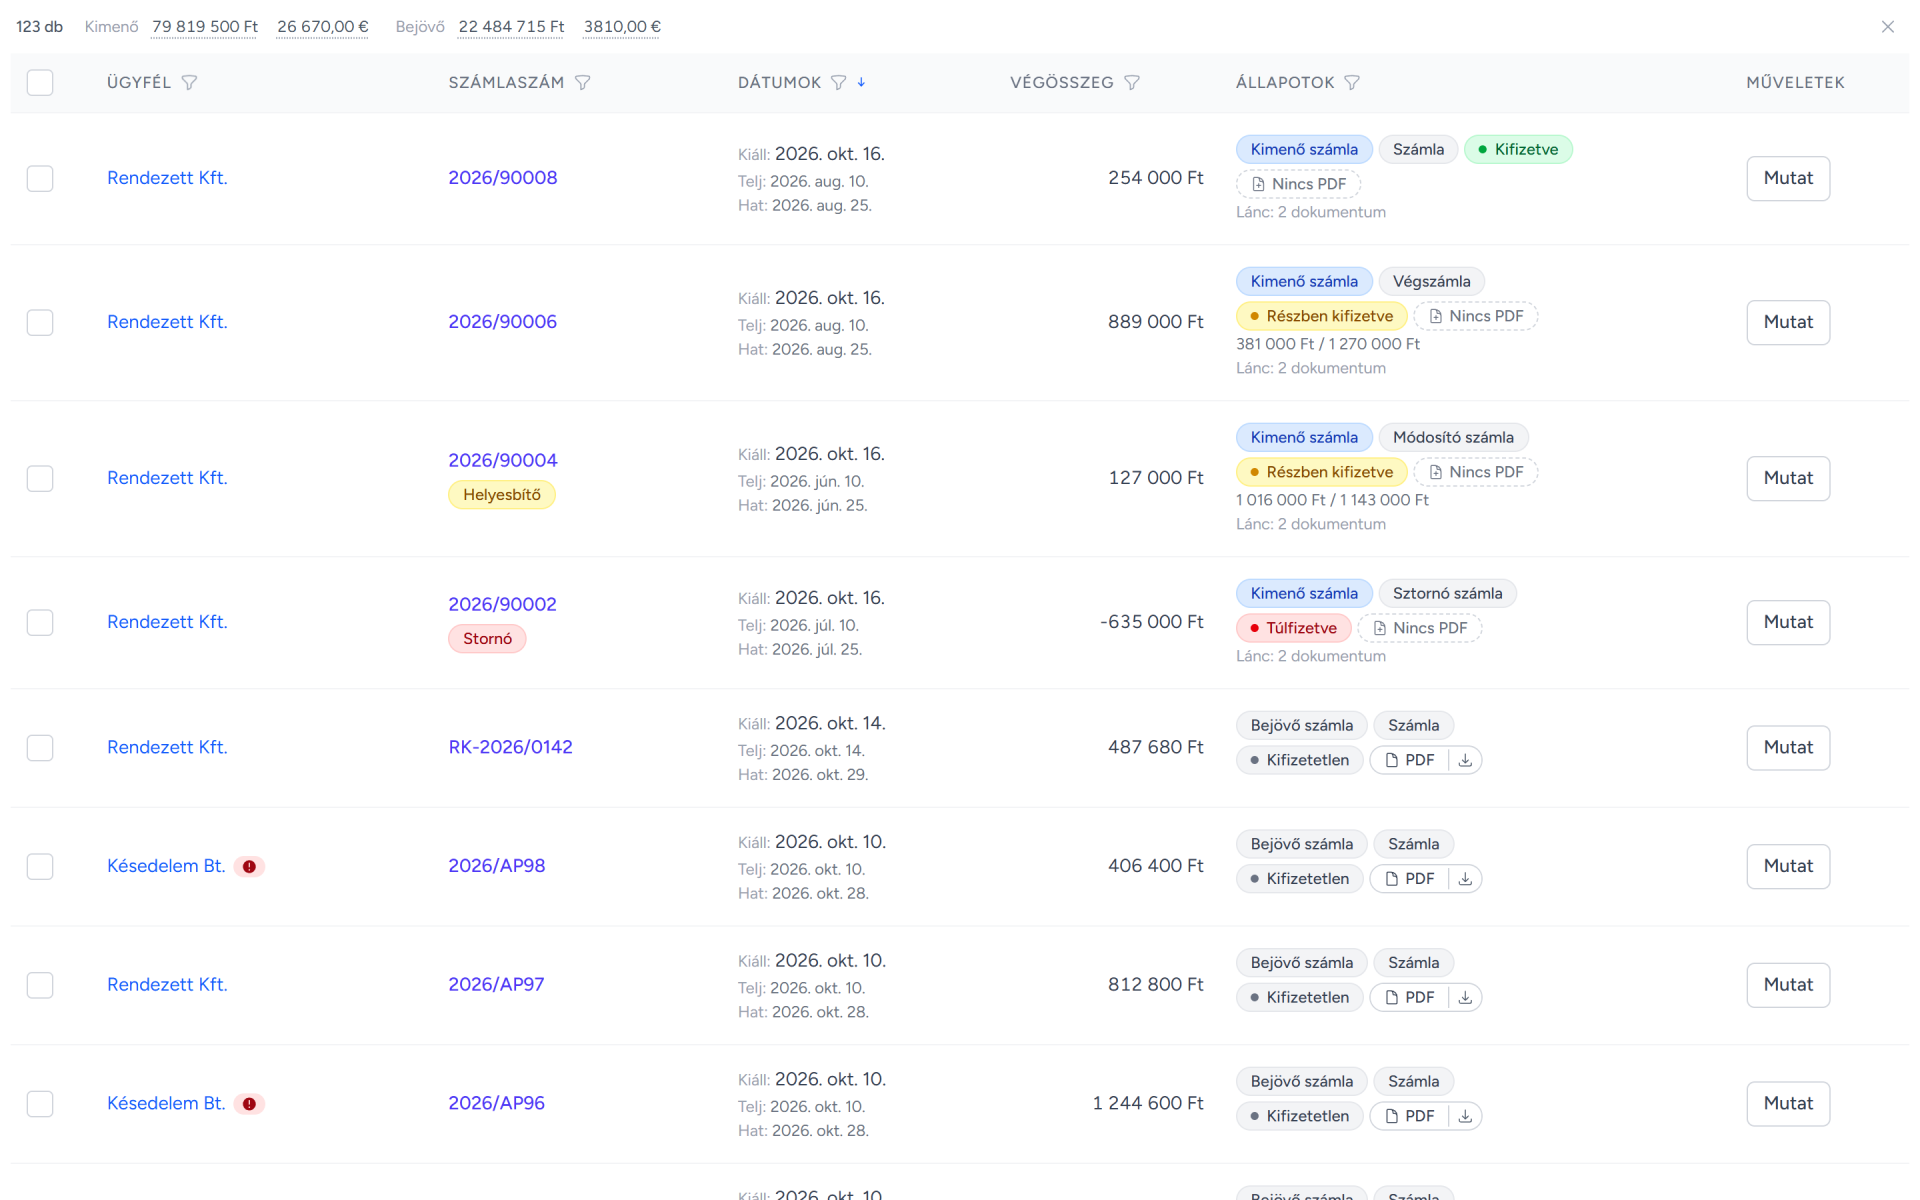The image size is (1920, 1200).
Task: Open the ÁLLAPOTOK column filter icon
Action: coord(1352,83)
